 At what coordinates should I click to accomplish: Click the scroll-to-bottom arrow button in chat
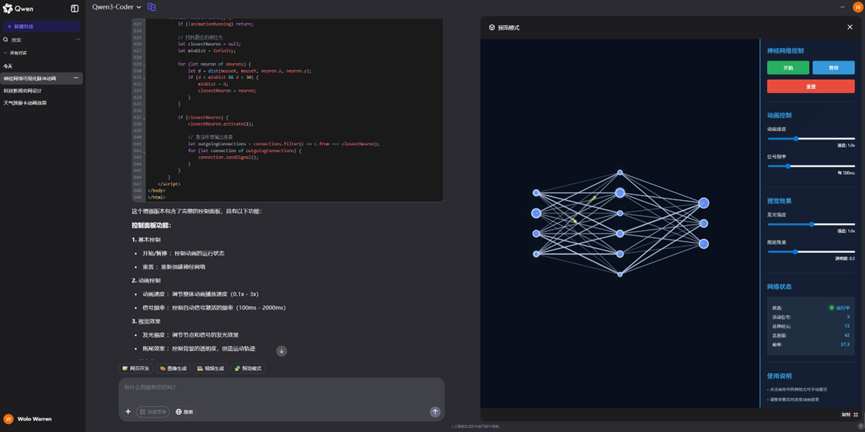tap(281, 351)
